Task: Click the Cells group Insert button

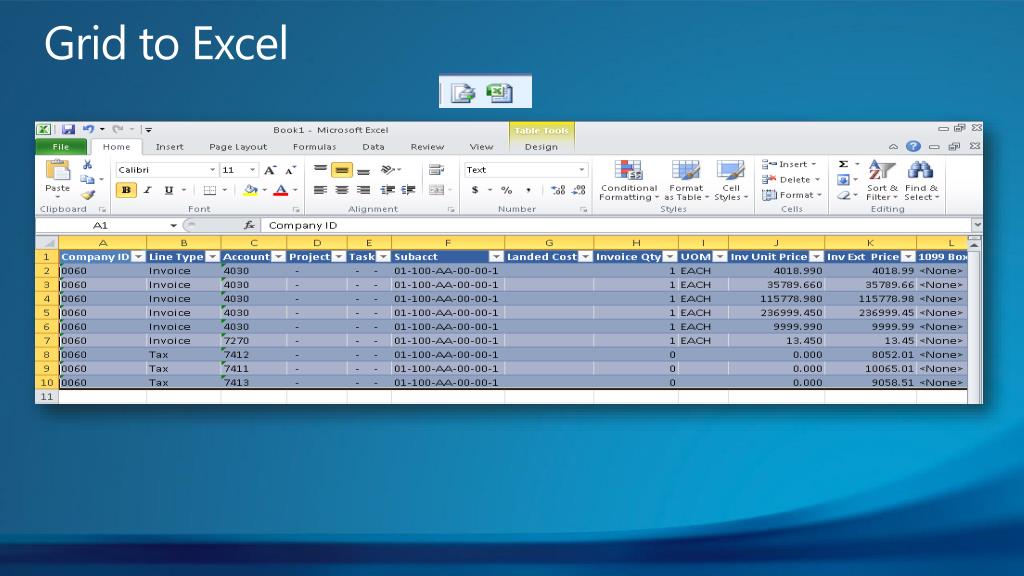Action: click(x=789, y=164)
